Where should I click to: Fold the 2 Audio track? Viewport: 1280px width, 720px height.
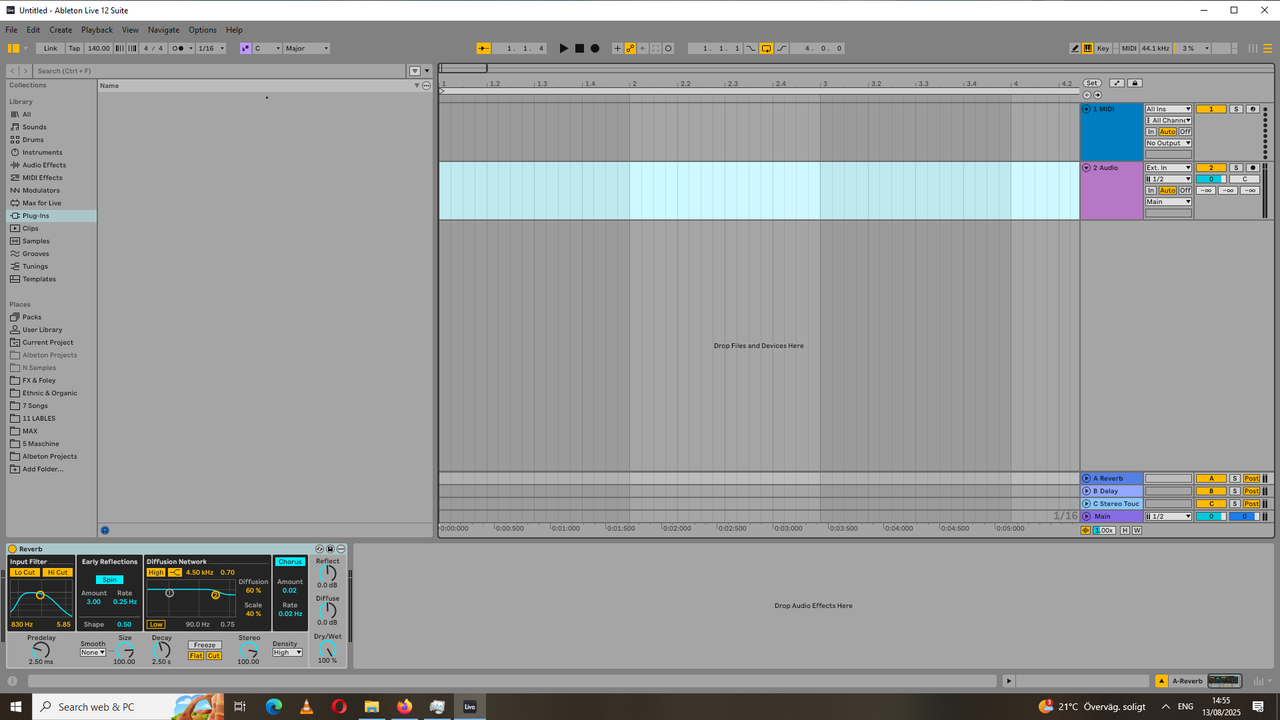point(1087,167)
